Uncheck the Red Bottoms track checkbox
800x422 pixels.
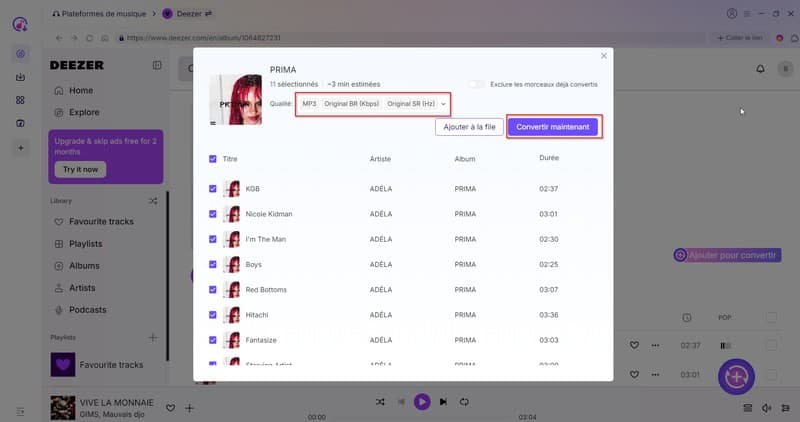213,289
